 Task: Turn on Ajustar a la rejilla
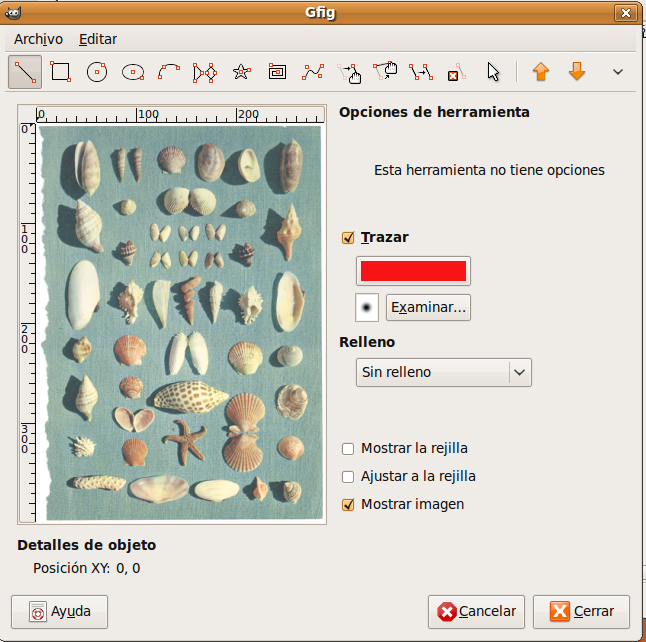(348, 477)
